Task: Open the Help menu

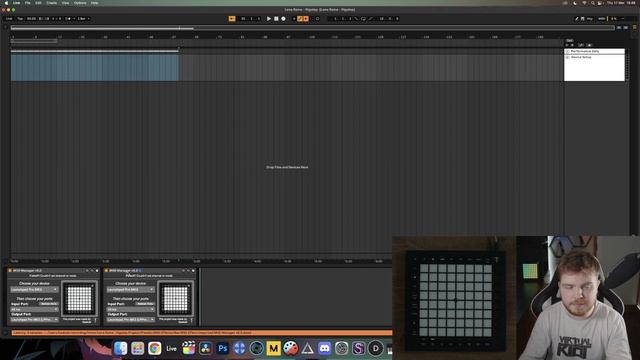Action: coord(94,3)
